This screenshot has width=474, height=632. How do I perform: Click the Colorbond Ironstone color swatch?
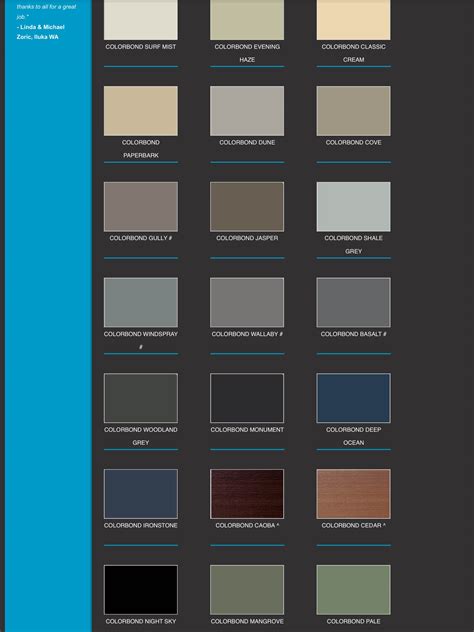point(141,494)
